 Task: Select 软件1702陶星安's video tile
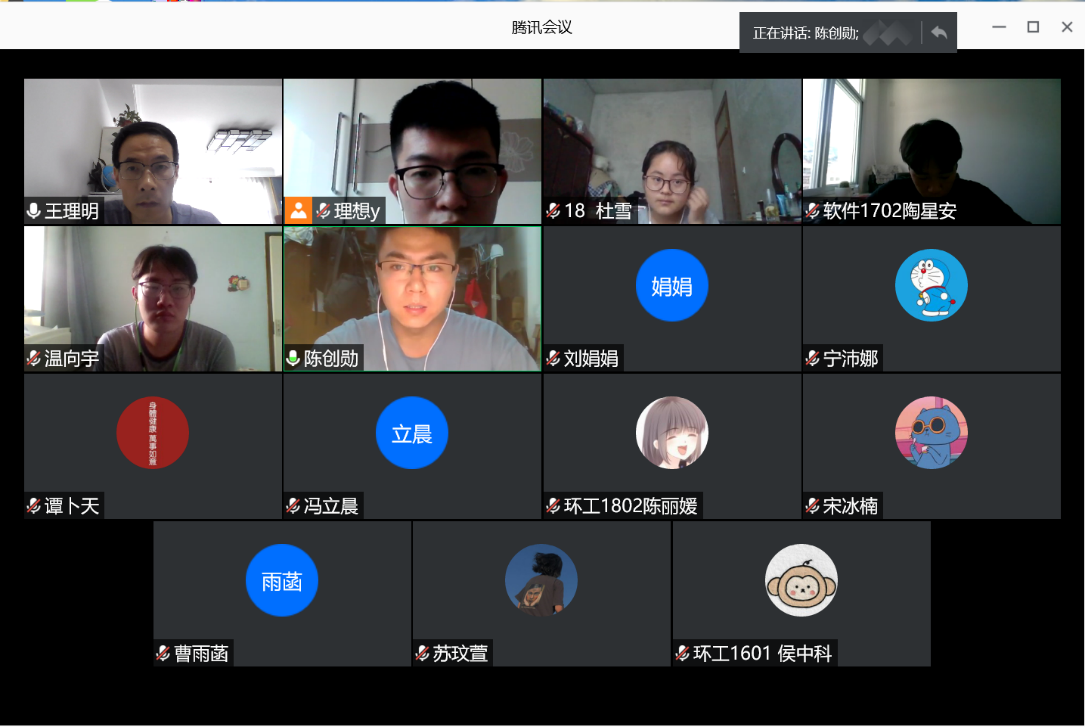click(931, 150)
